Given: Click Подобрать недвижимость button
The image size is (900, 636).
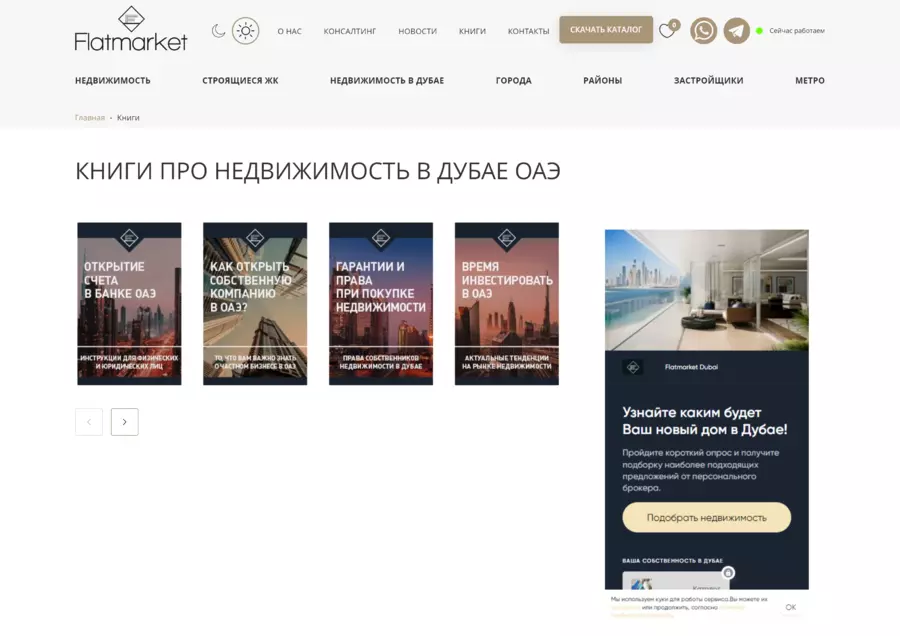Looking at the screenshot, I should pos(707,517).
